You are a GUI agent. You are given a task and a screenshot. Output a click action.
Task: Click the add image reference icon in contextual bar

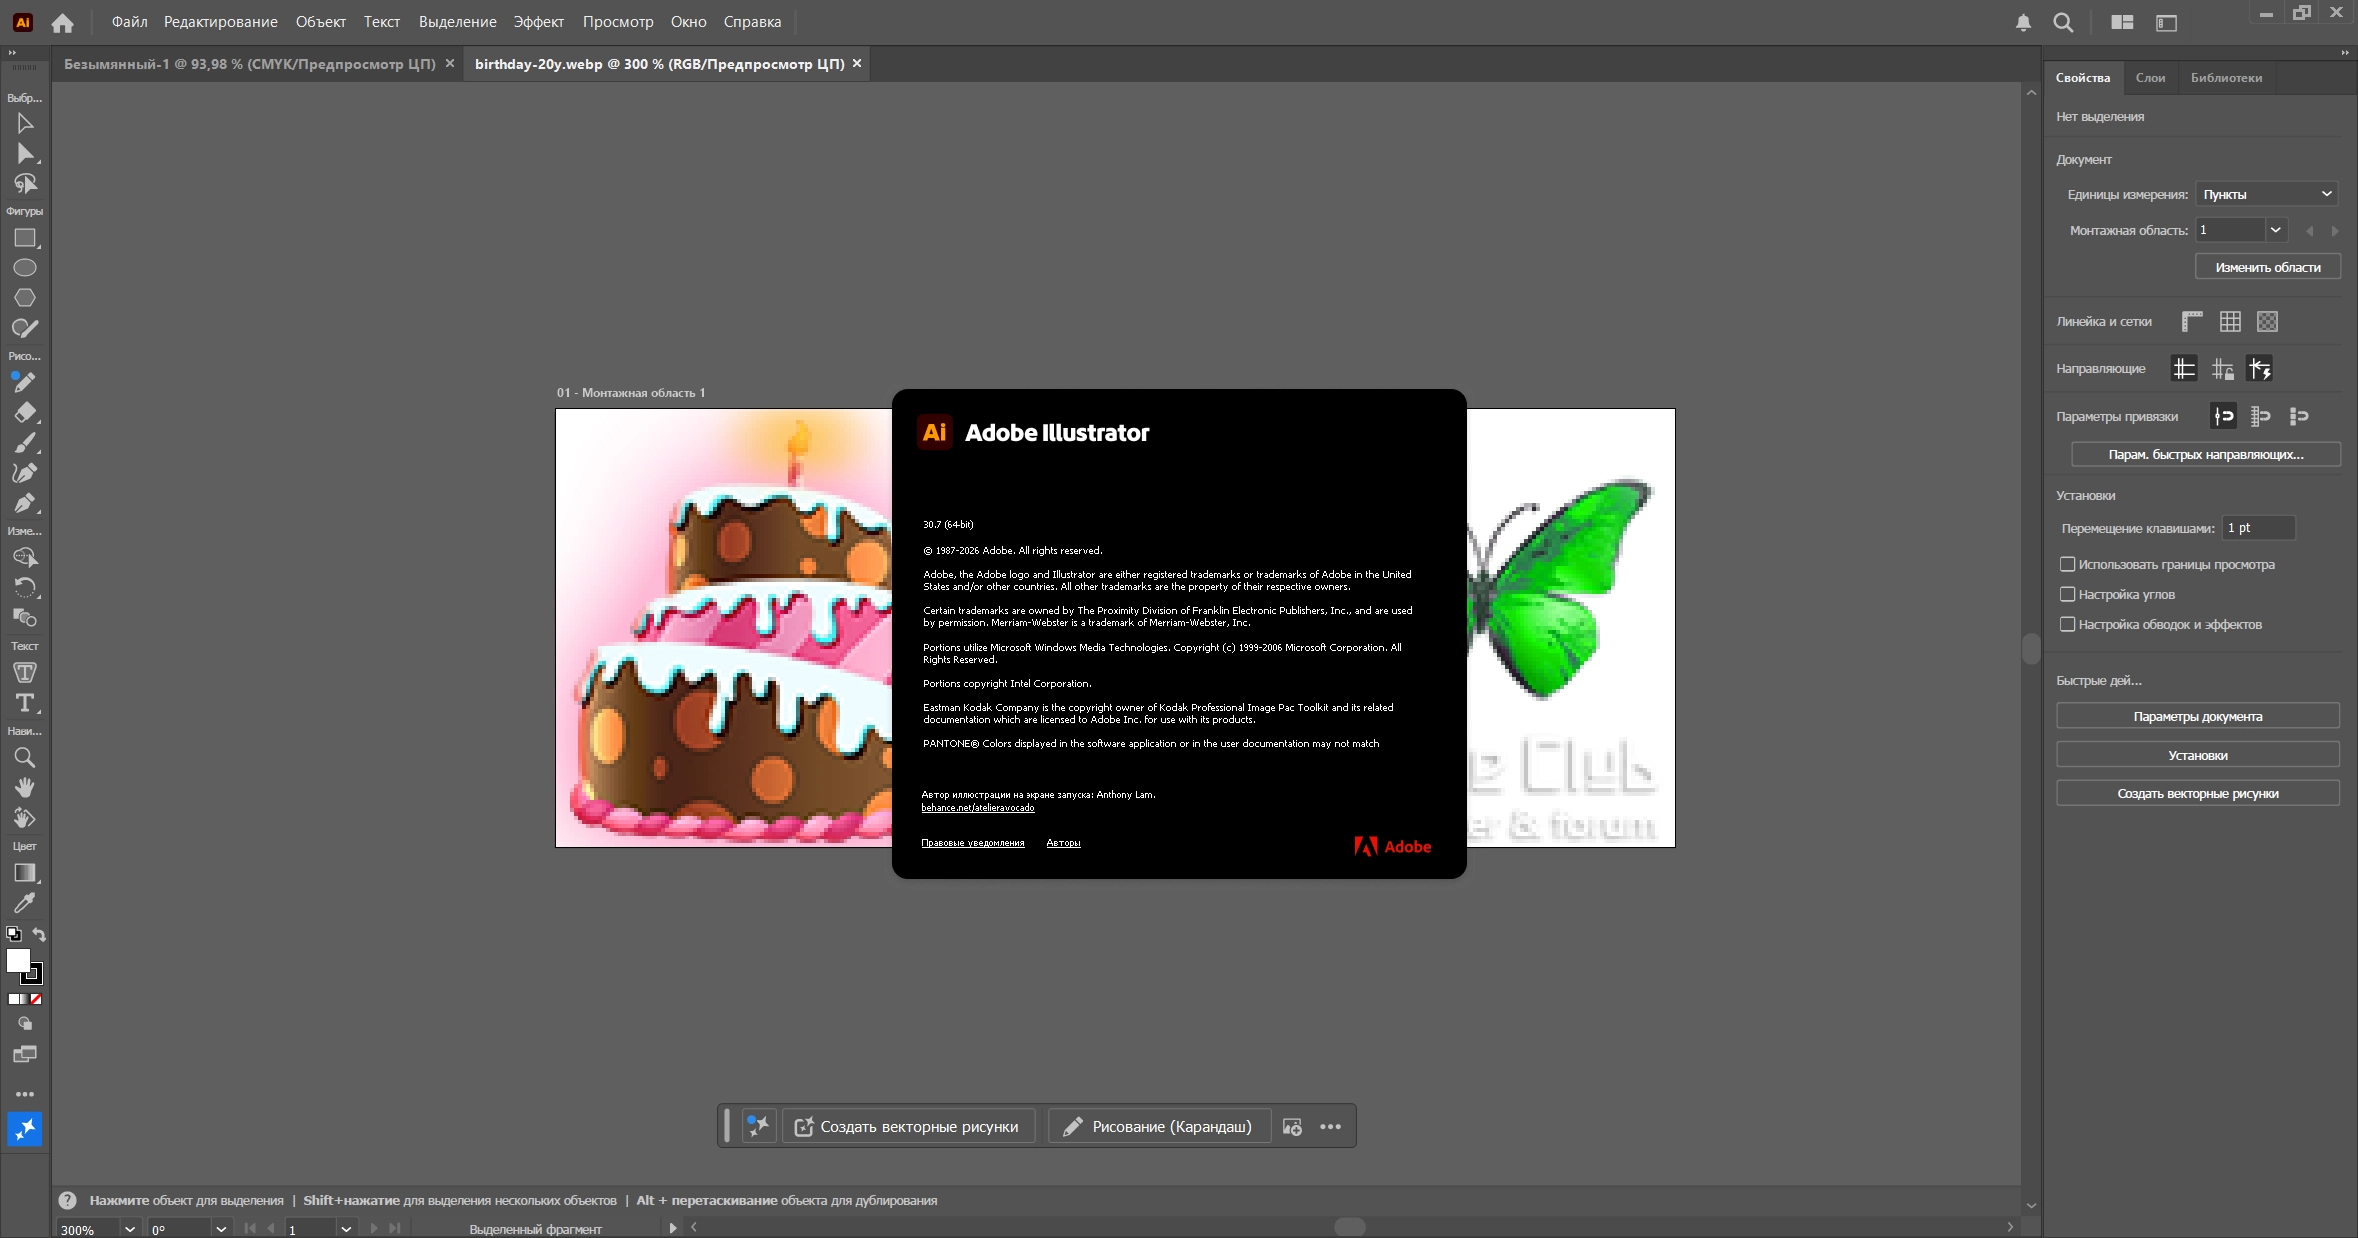[1292, 1127]
